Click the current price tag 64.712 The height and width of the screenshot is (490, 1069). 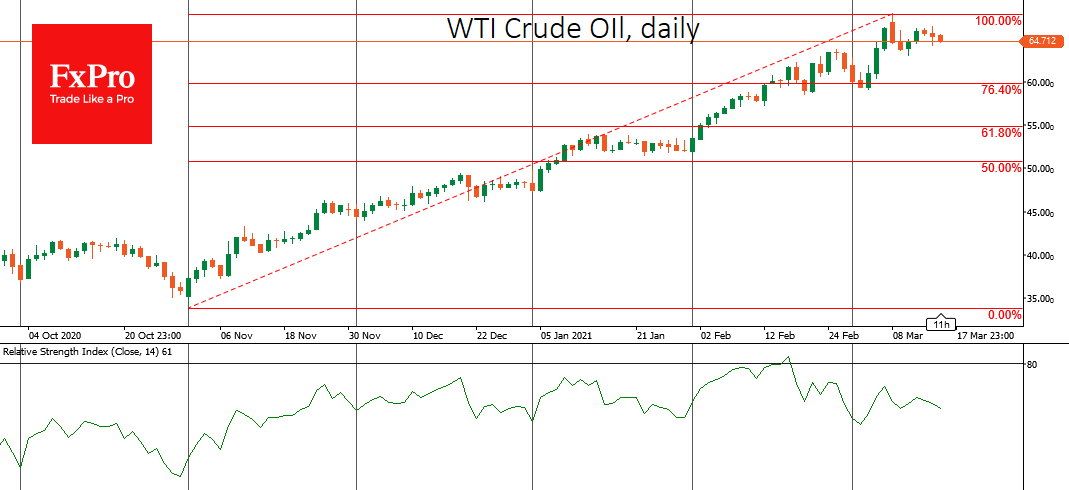point(1040,41)
